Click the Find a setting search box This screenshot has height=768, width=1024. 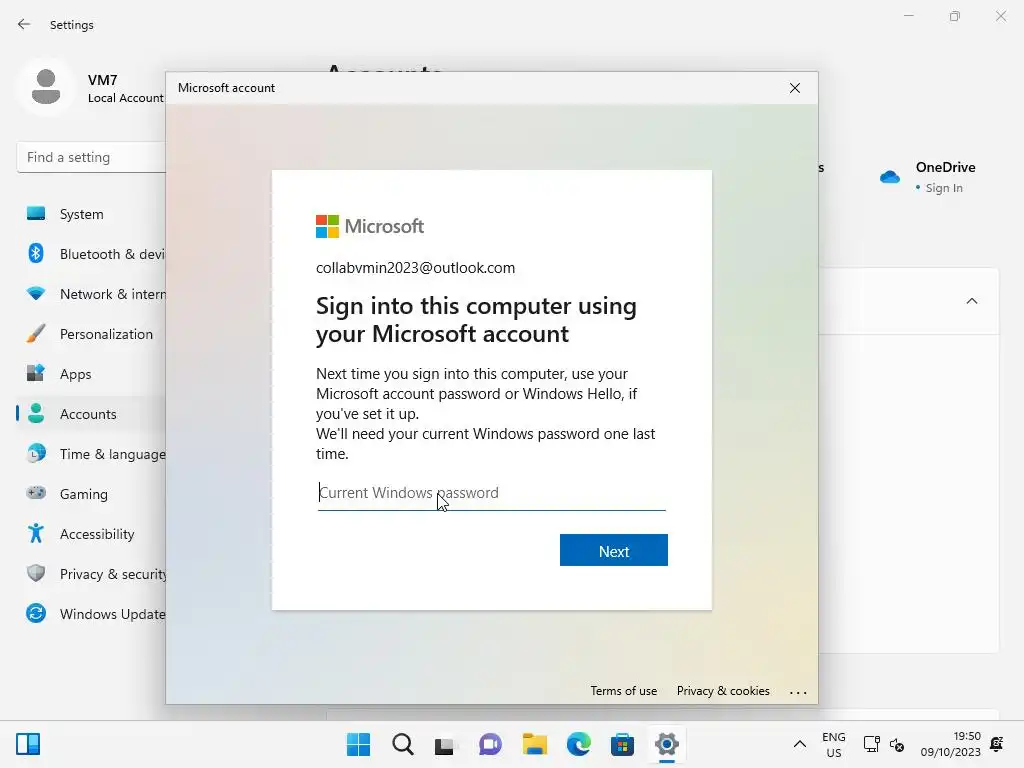91,157
